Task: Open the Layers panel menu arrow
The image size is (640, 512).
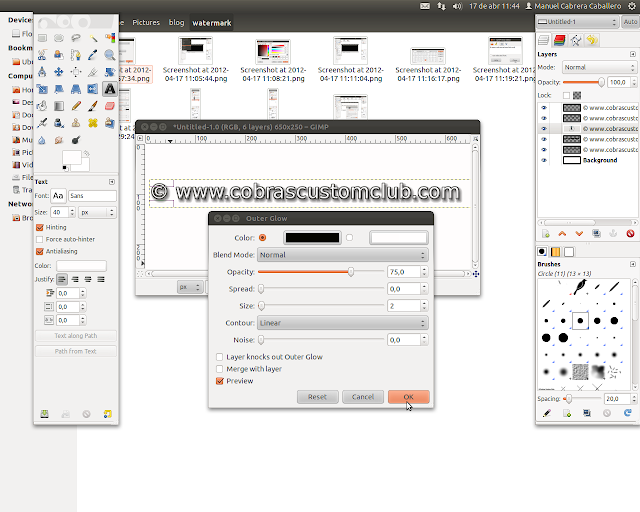Action: (x=633, y=54)
